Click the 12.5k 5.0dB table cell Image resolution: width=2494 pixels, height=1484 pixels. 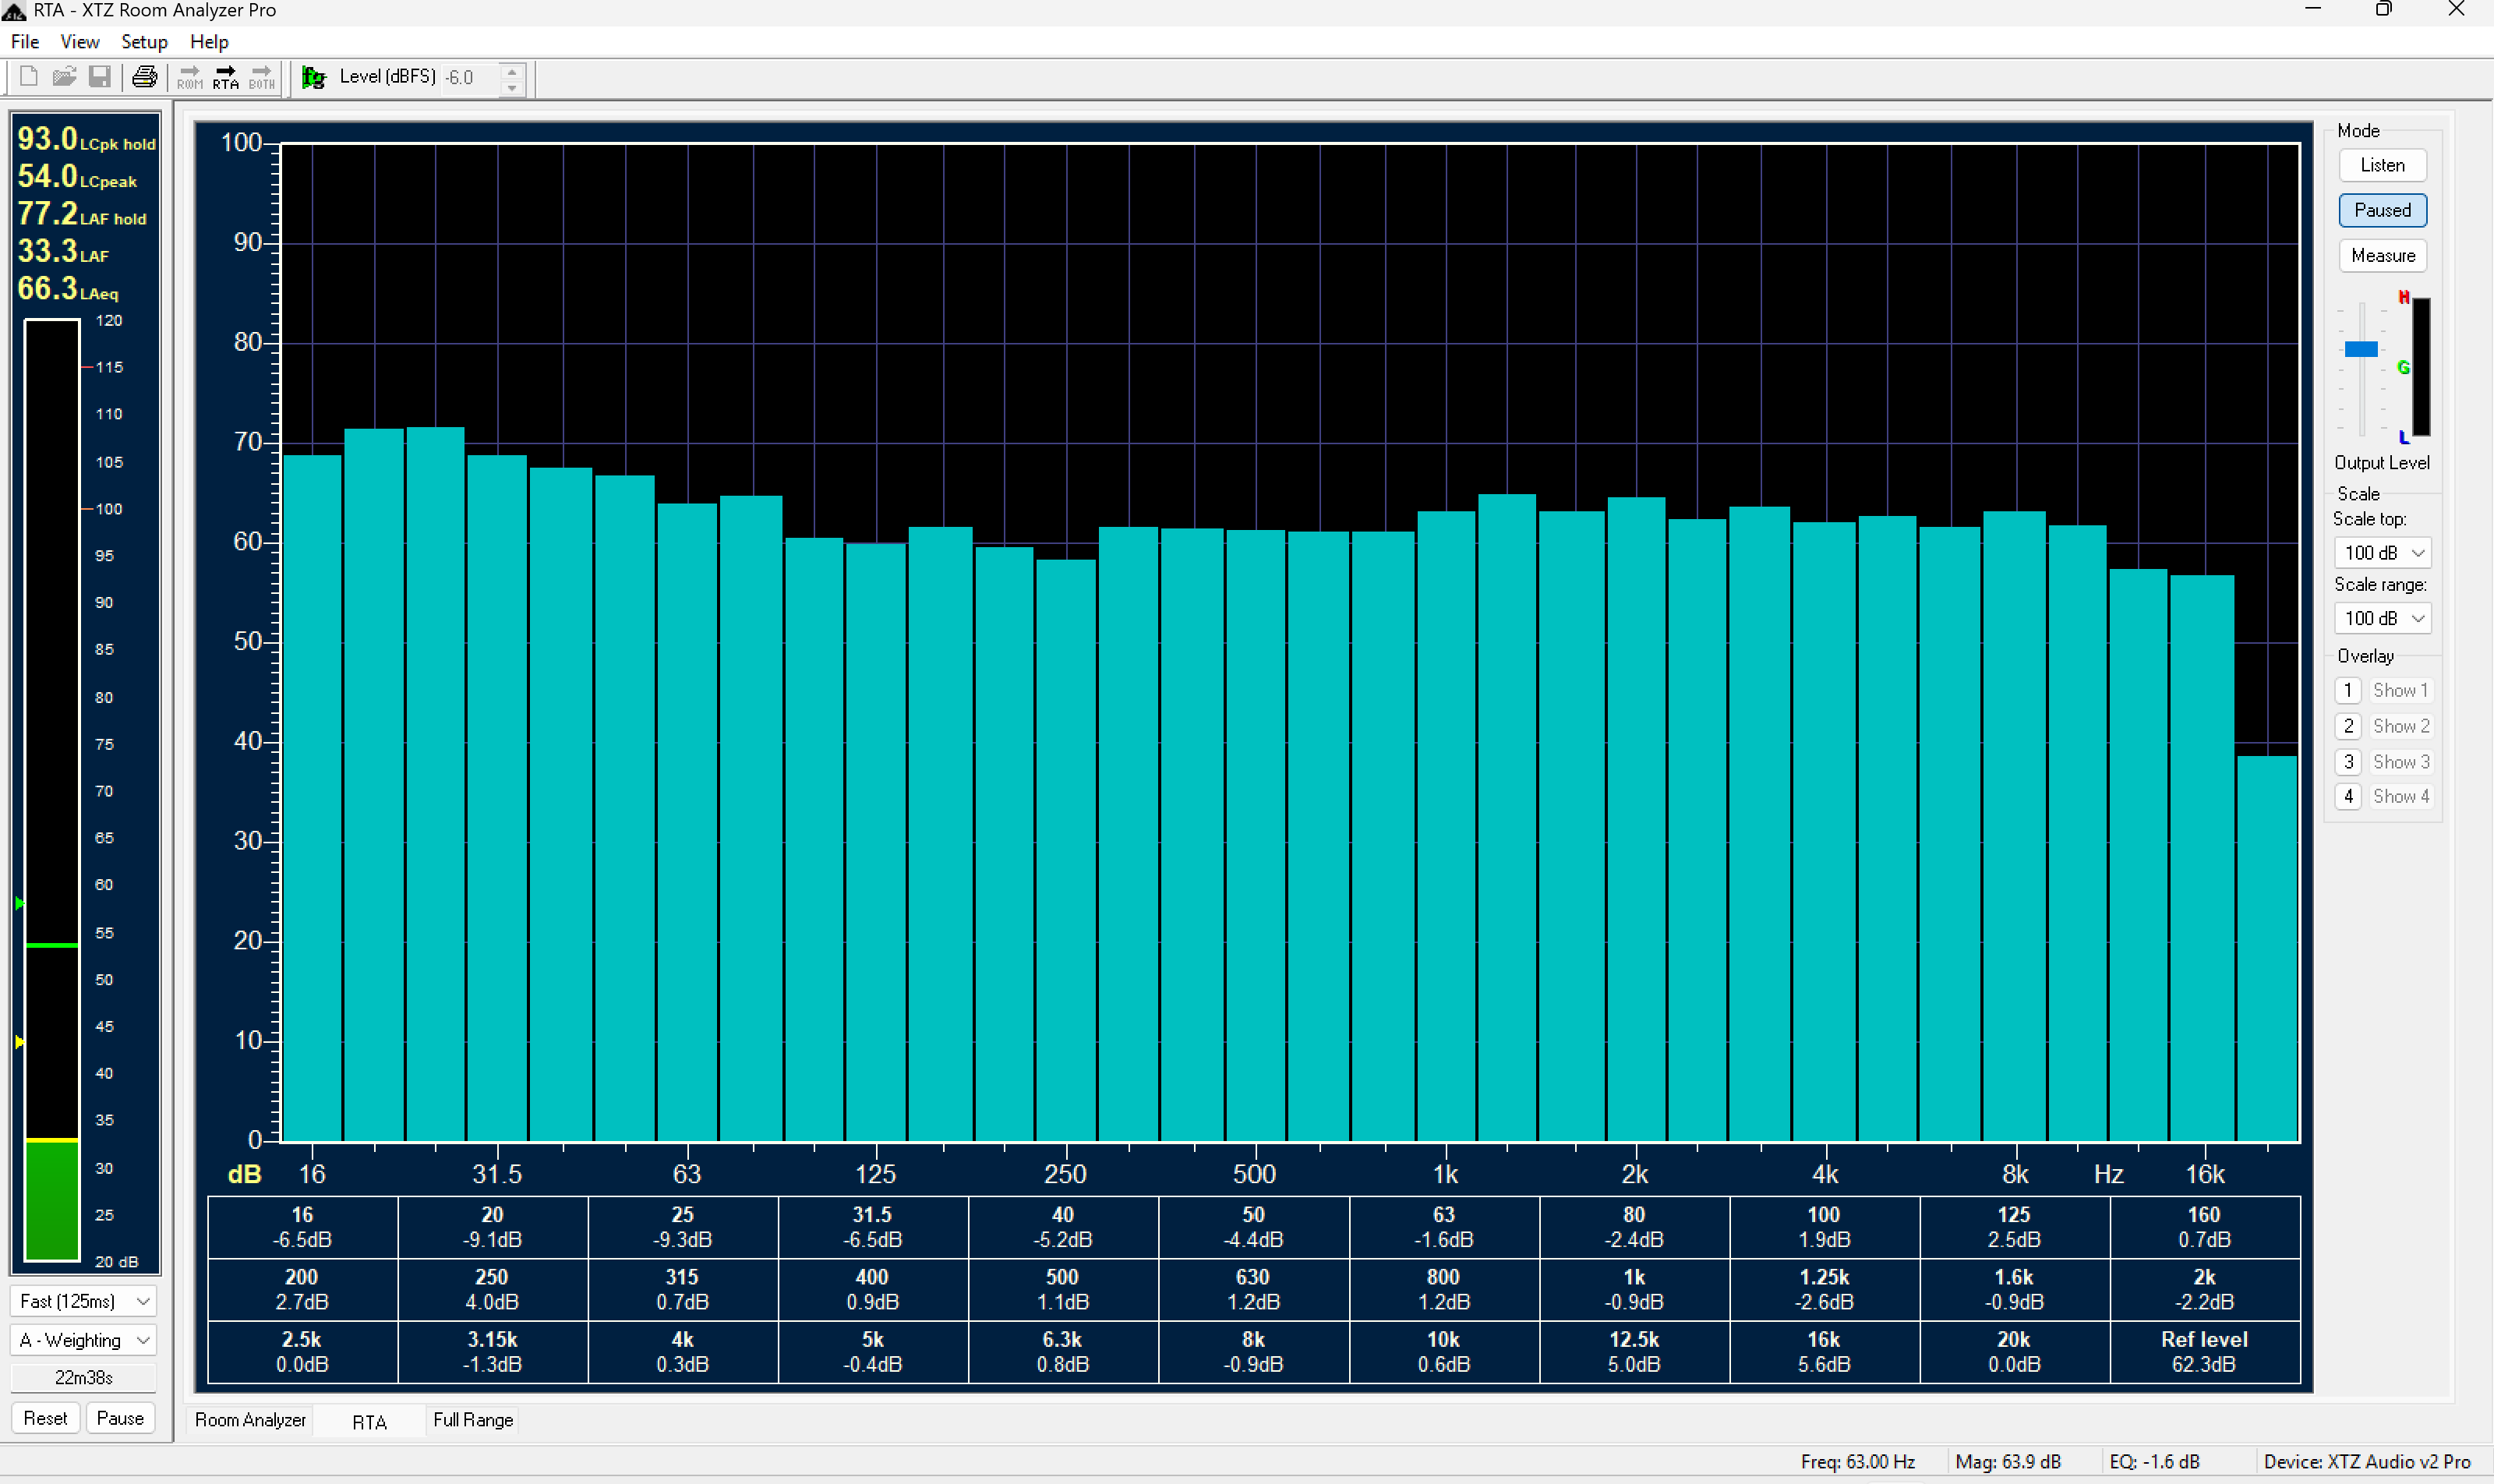coord(1634,1352)
